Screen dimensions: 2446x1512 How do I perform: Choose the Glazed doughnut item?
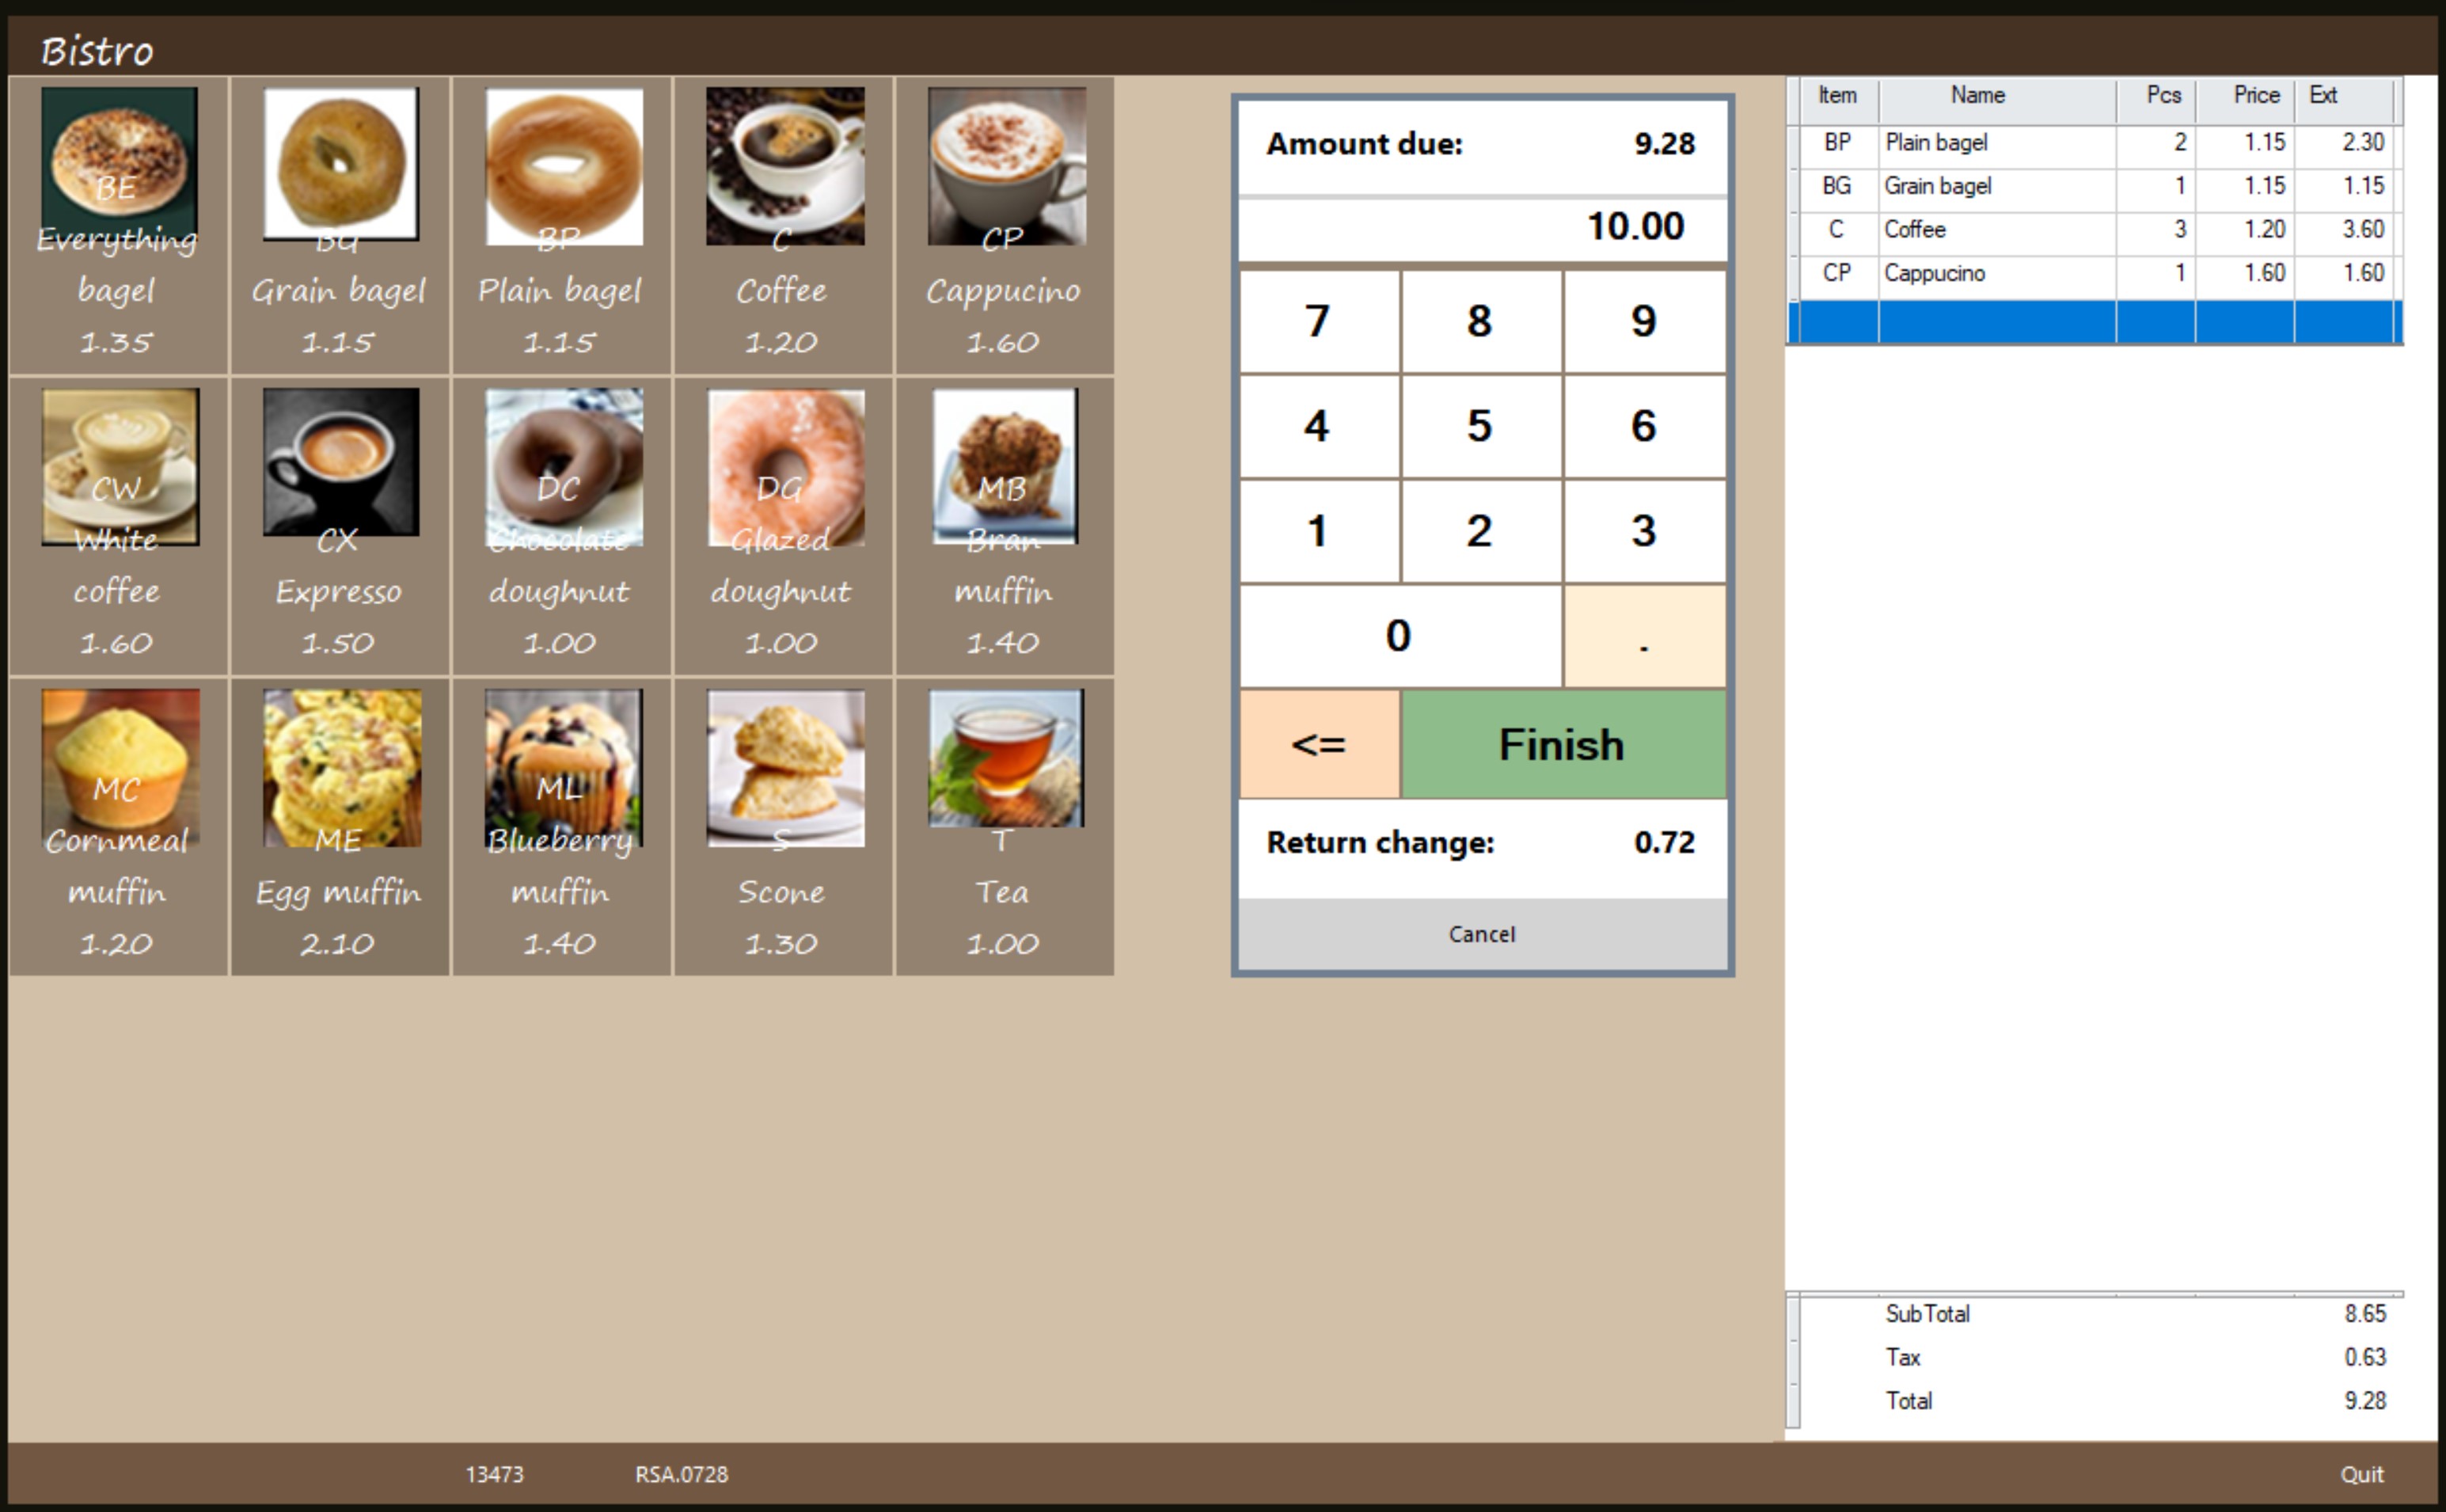click(783, 525)
